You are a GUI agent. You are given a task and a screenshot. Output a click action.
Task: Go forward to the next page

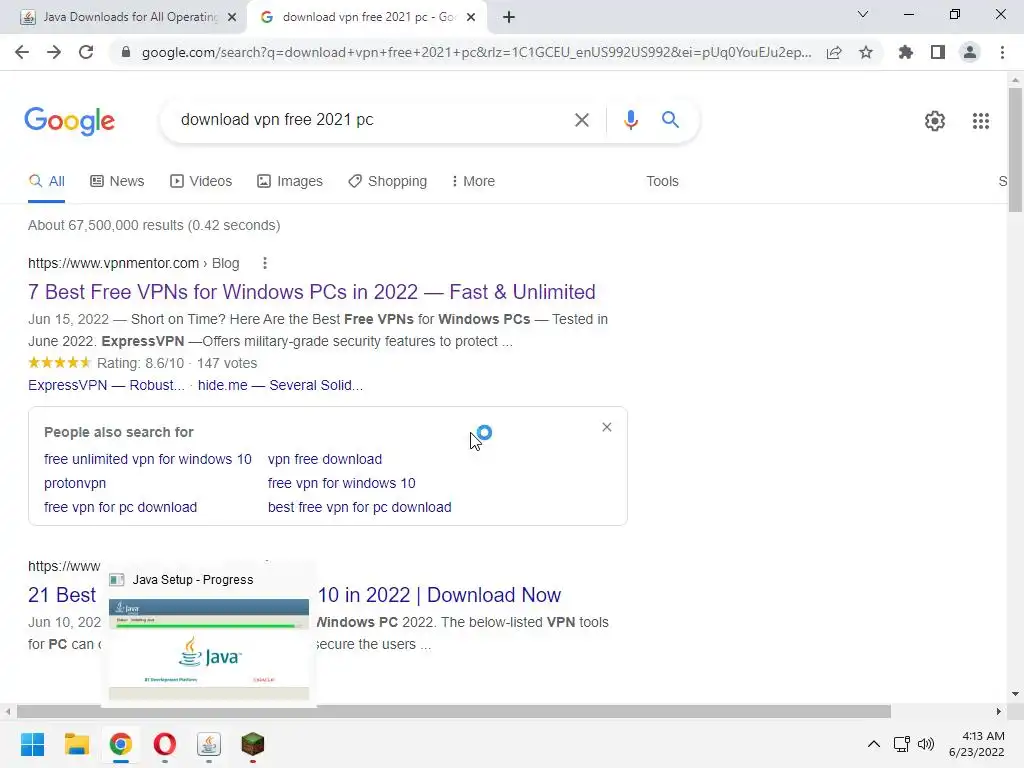54,52
